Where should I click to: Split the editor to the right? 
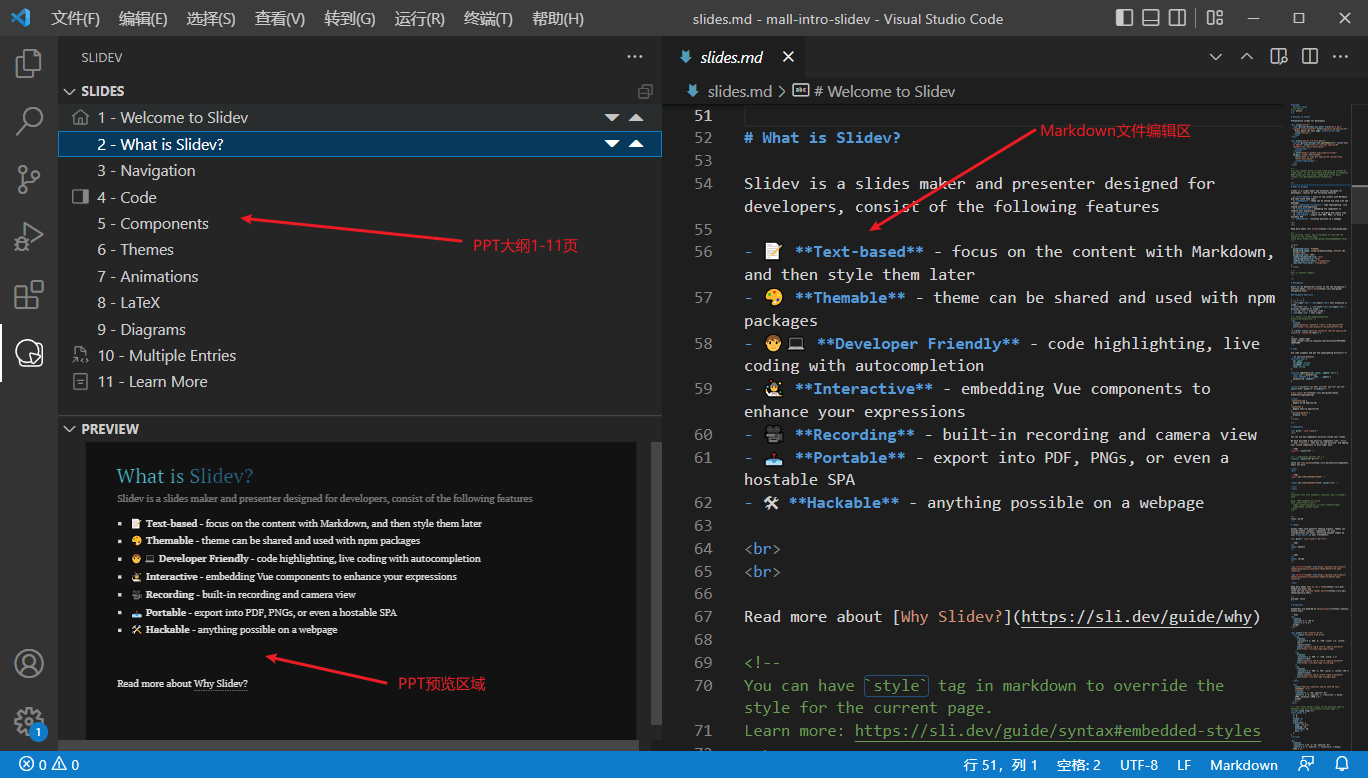click(x=1309, y=57)
